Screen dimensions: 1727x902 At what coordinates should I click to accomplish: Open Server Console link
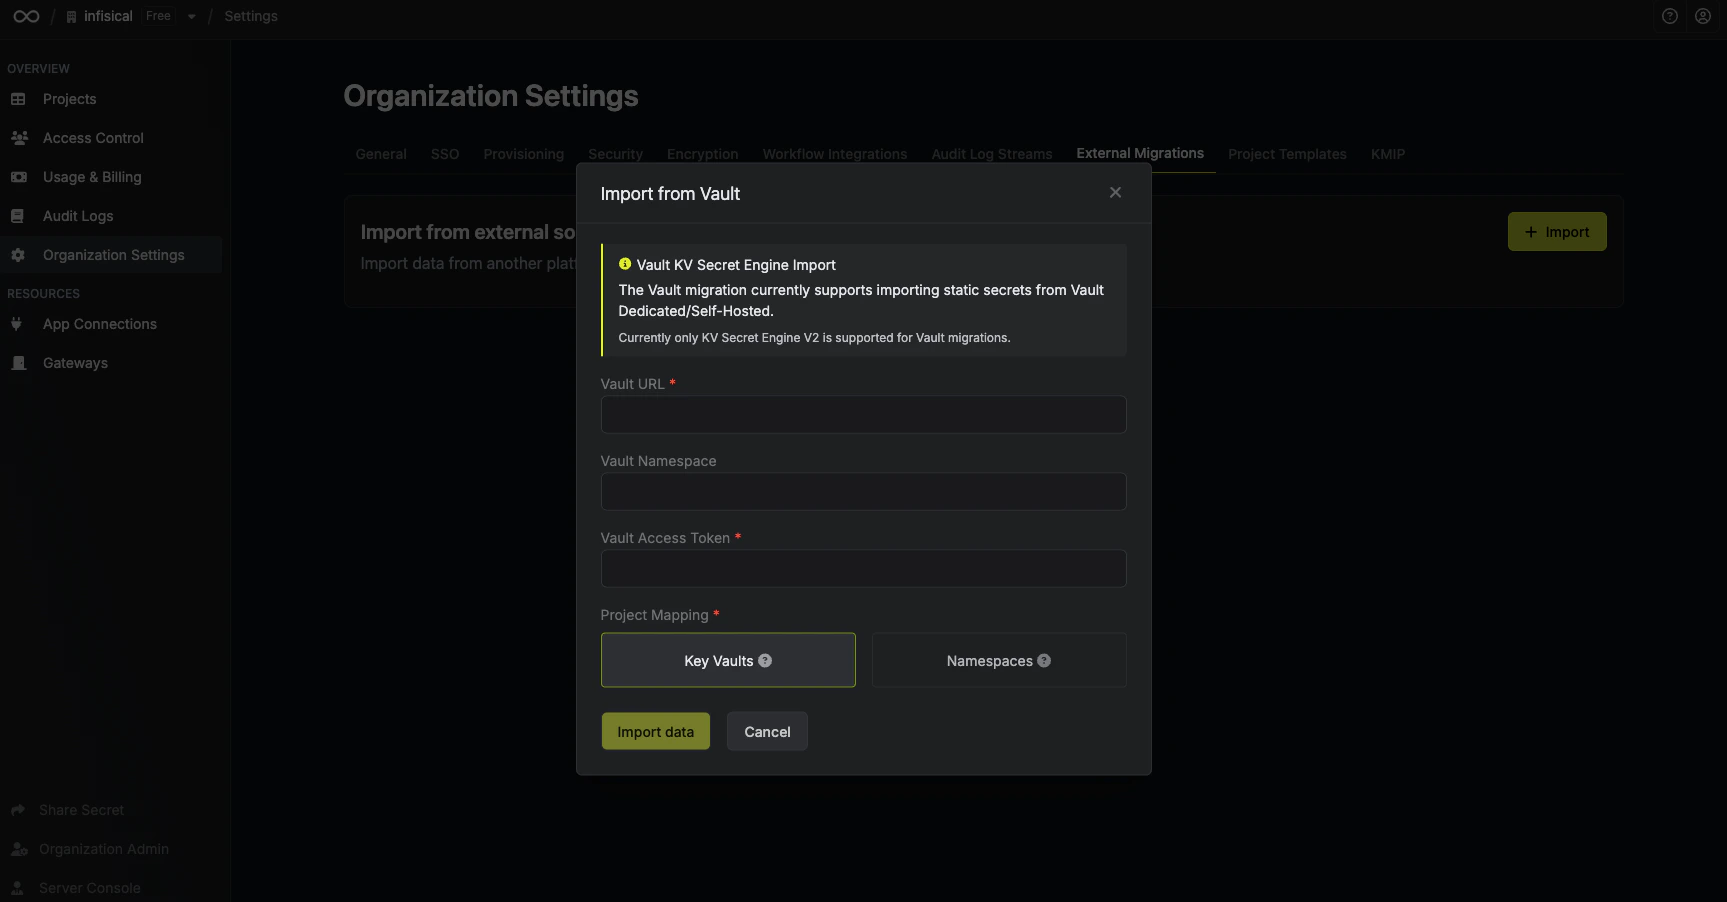click(x=90, y=888)
